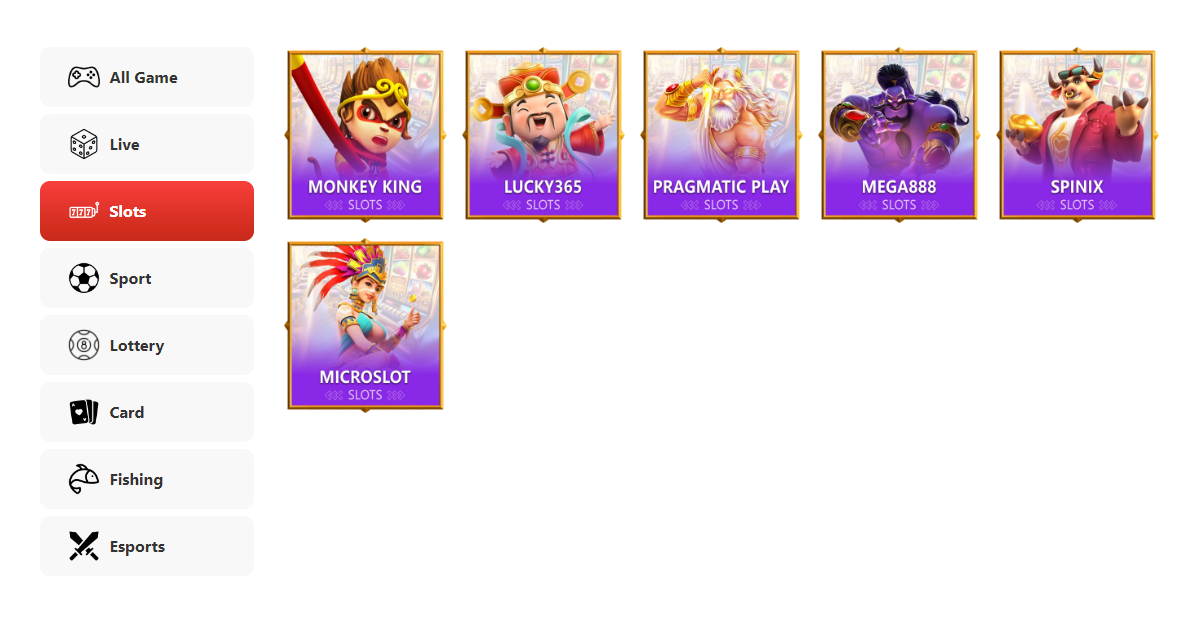Select the Microslot provider card
The height and width of the screenshot is (620, 1202).
point(365,325)
